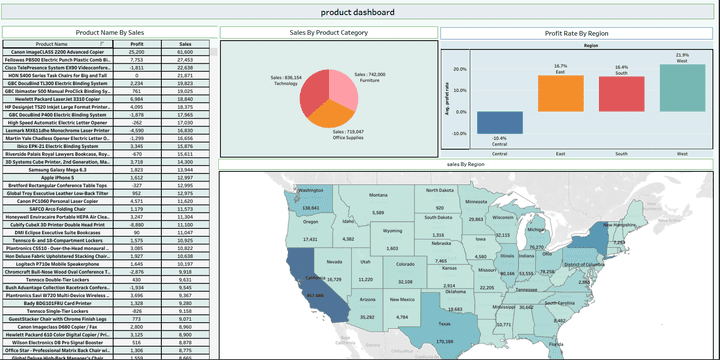Select 'Samsung Galaxy Mega 6.3' product row
The height and width of the screenshot is (360, 720).
coord(106,170)
